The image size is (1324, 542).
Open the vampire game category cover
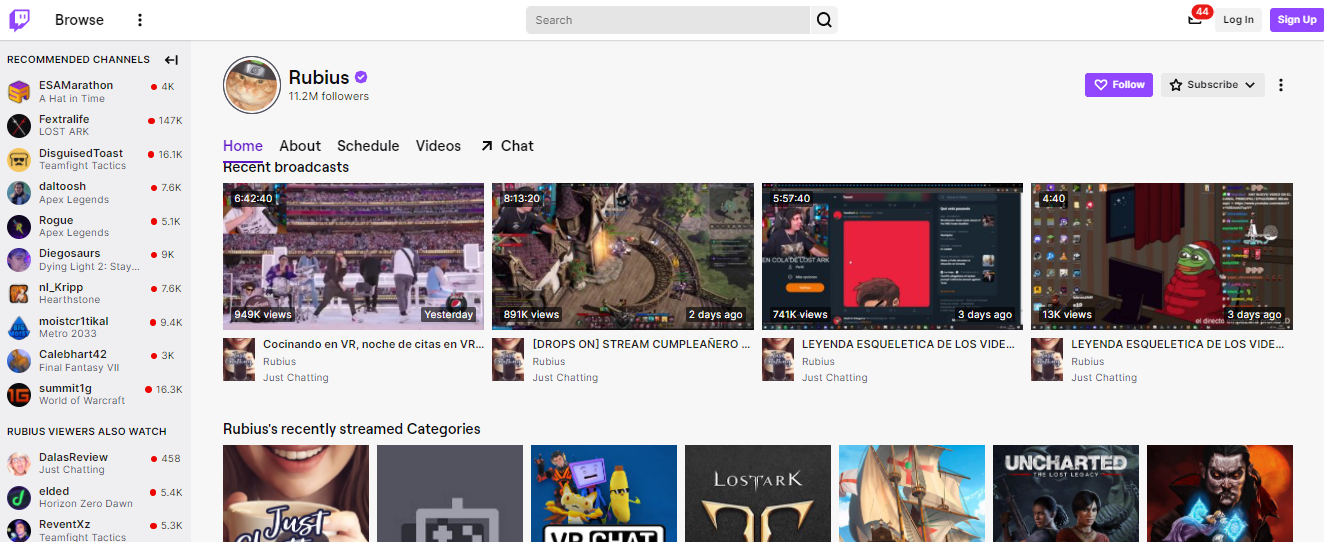pyautogui.click(x=1220, y=494)
